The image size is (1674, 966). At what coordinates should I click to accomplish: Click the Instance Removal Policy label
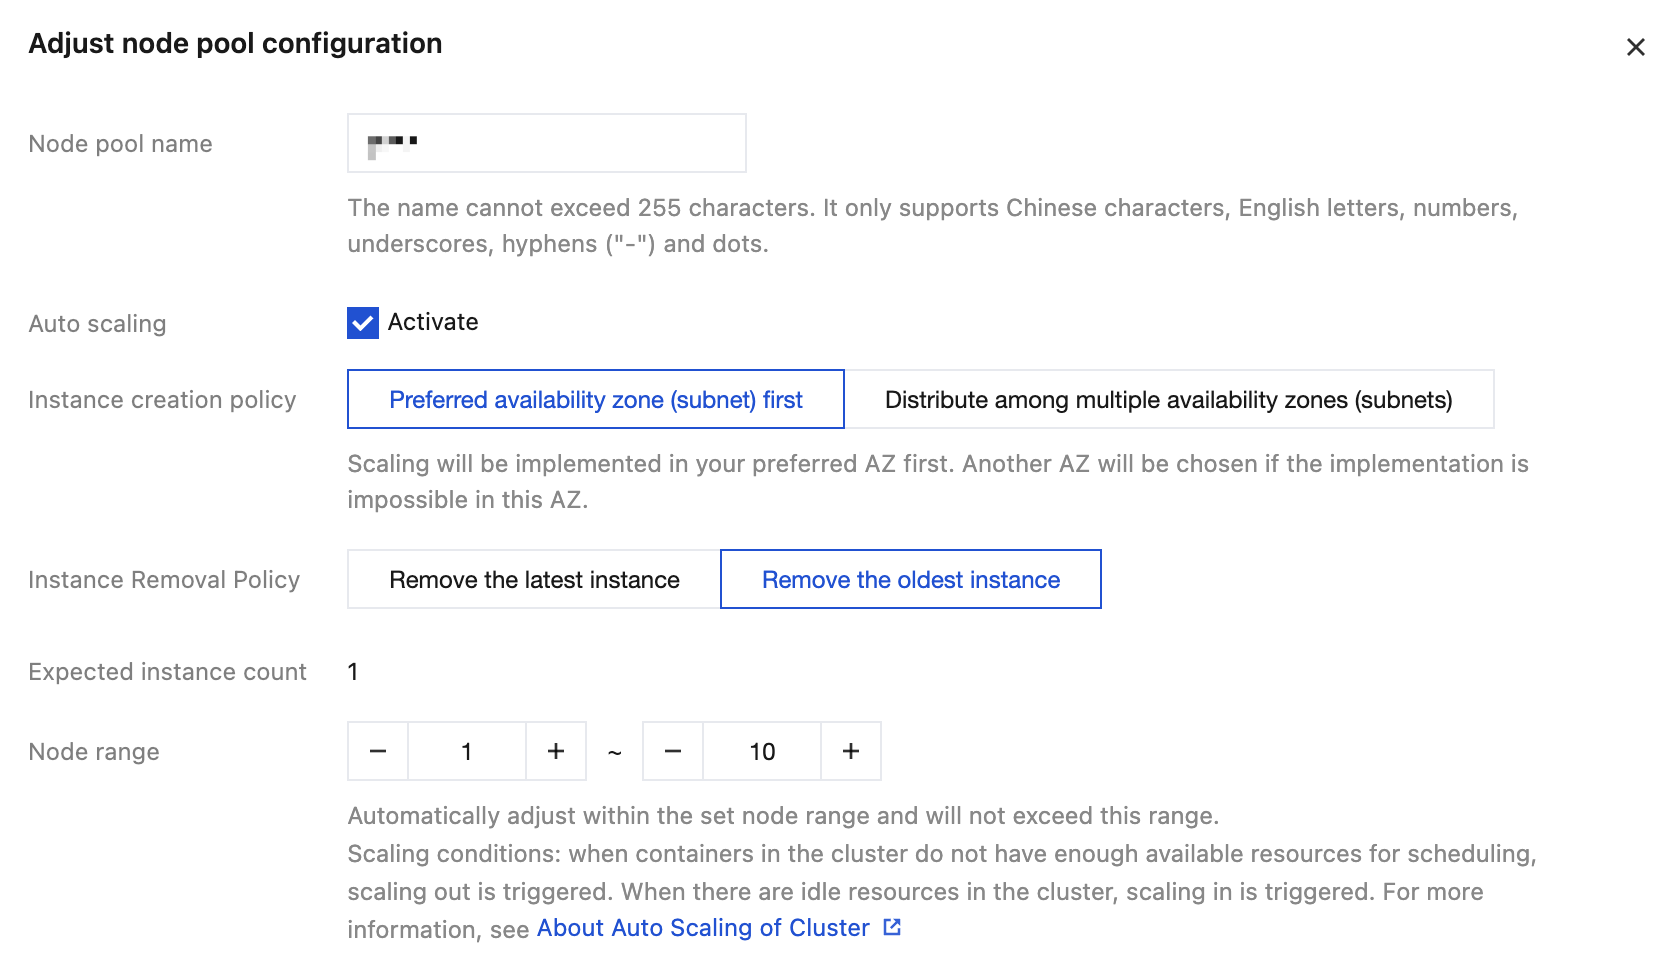164,580
